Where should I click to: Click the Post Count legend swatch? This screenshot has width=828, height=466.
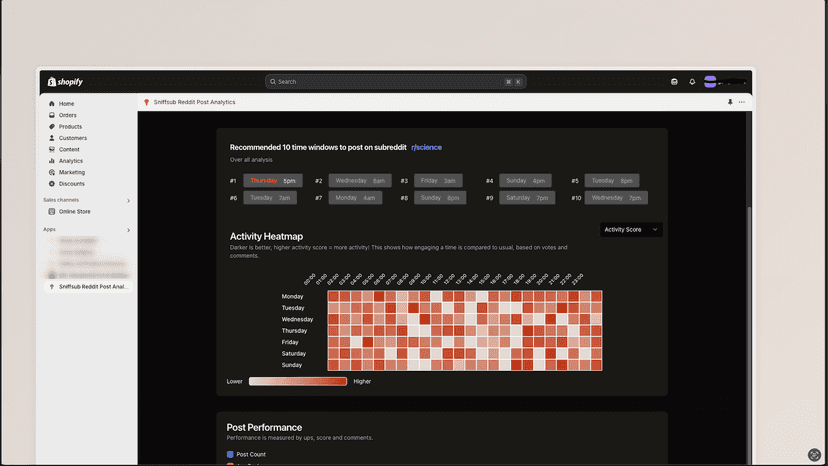point(230,454)
